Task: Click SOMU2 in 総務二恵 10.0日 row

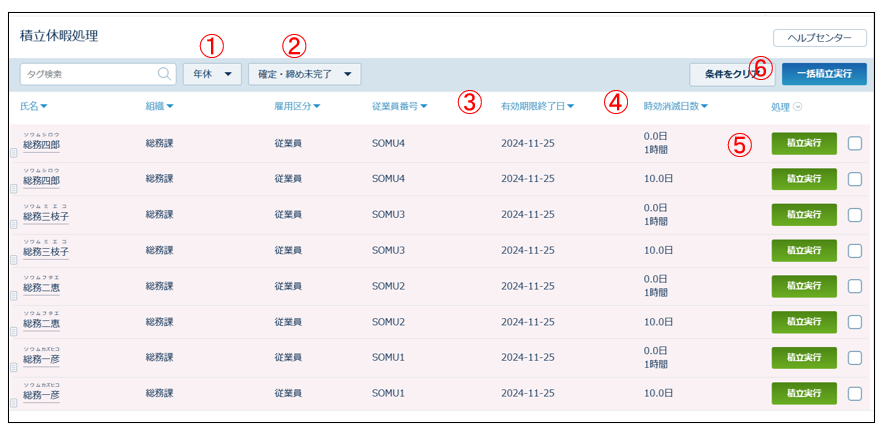Action: click(x=388, y=322)
